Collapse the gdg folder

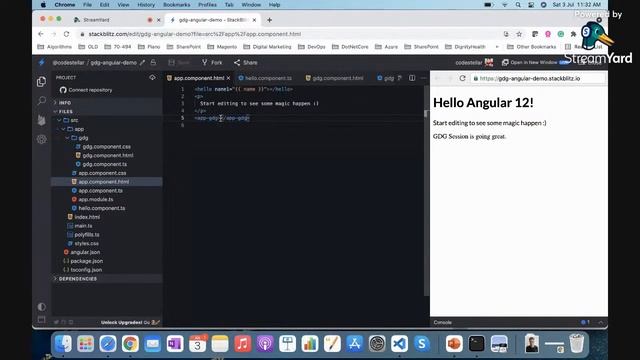coord(67,138)
